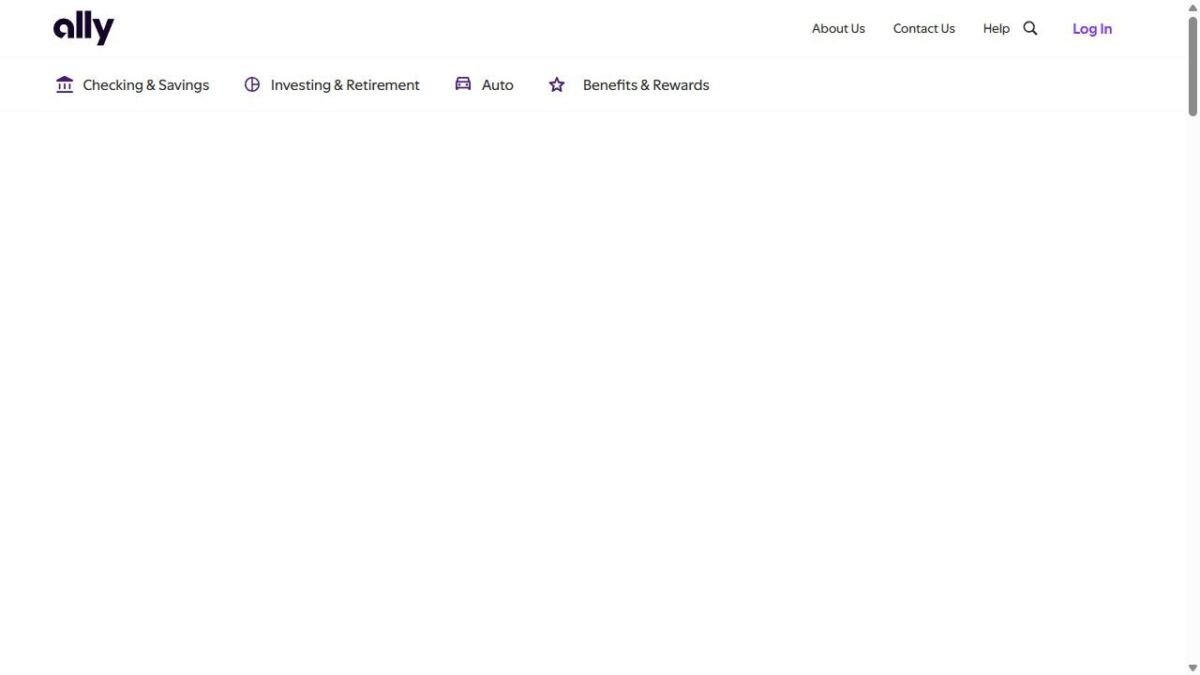This screenshot has width=1200, height=675.
Task: Click the bank building icon
Action: coord(65,85)
